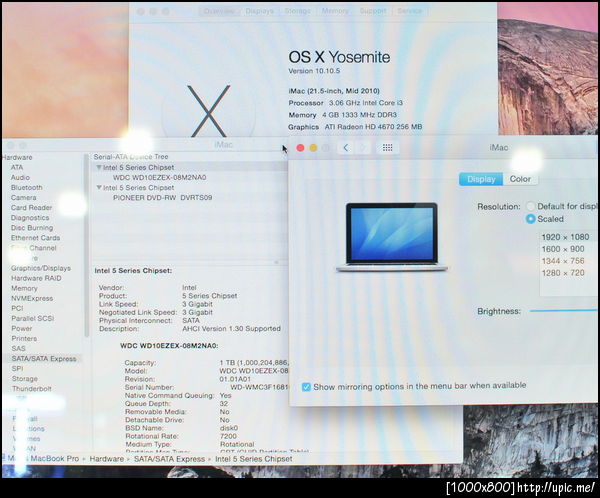Screen dimensions: 600x498
Task: Choose 1600 × 900 resolution
Action: pyautogui.click(x=563, y=249)
